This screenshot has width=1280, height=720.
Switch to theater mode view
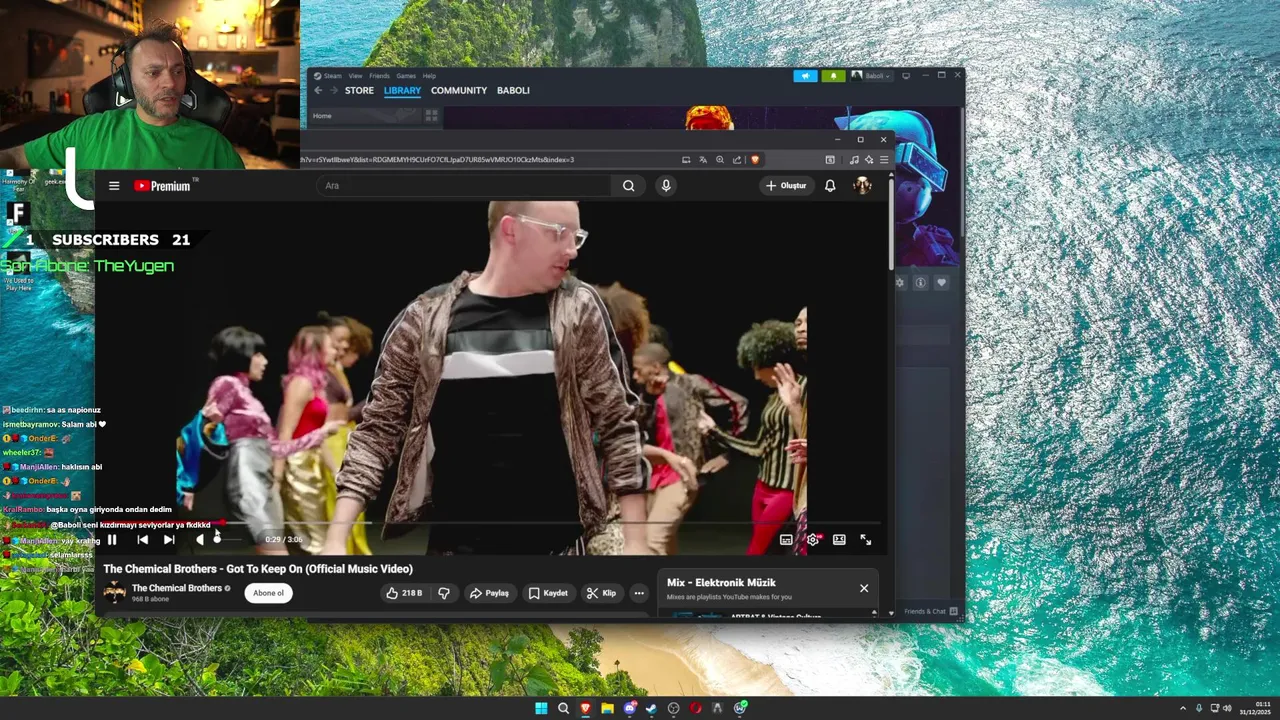pyautogui.click(x=839, y=540)
